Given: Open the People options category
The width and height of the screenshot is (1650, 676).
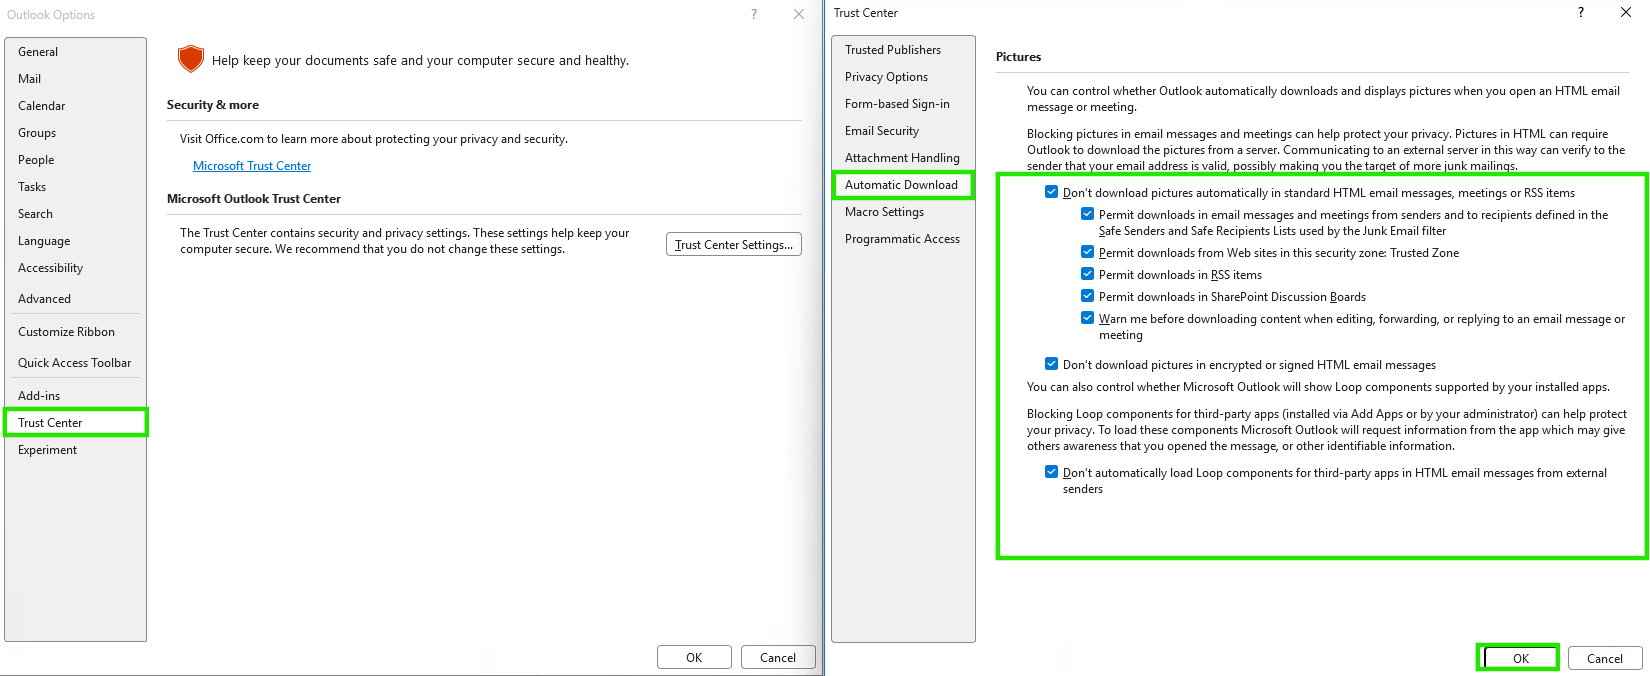Looking at the screenshot, I should 75,160.
